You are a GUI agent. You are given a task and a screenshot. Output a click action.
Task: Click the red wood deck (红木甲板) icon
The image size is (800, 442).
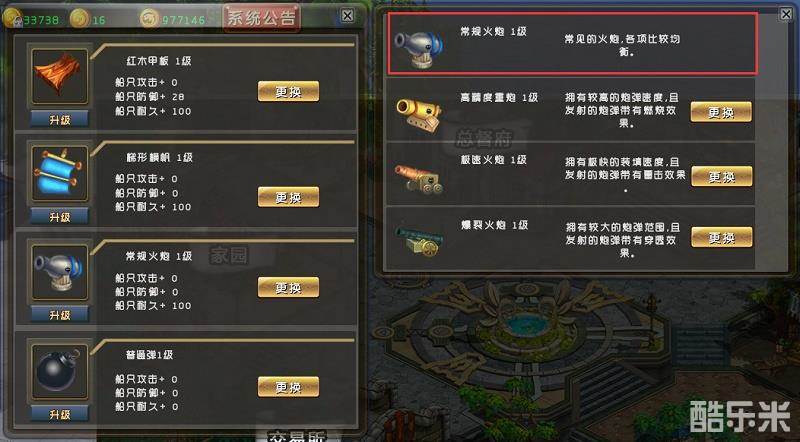pyautogui.click(x=59, y=76)
